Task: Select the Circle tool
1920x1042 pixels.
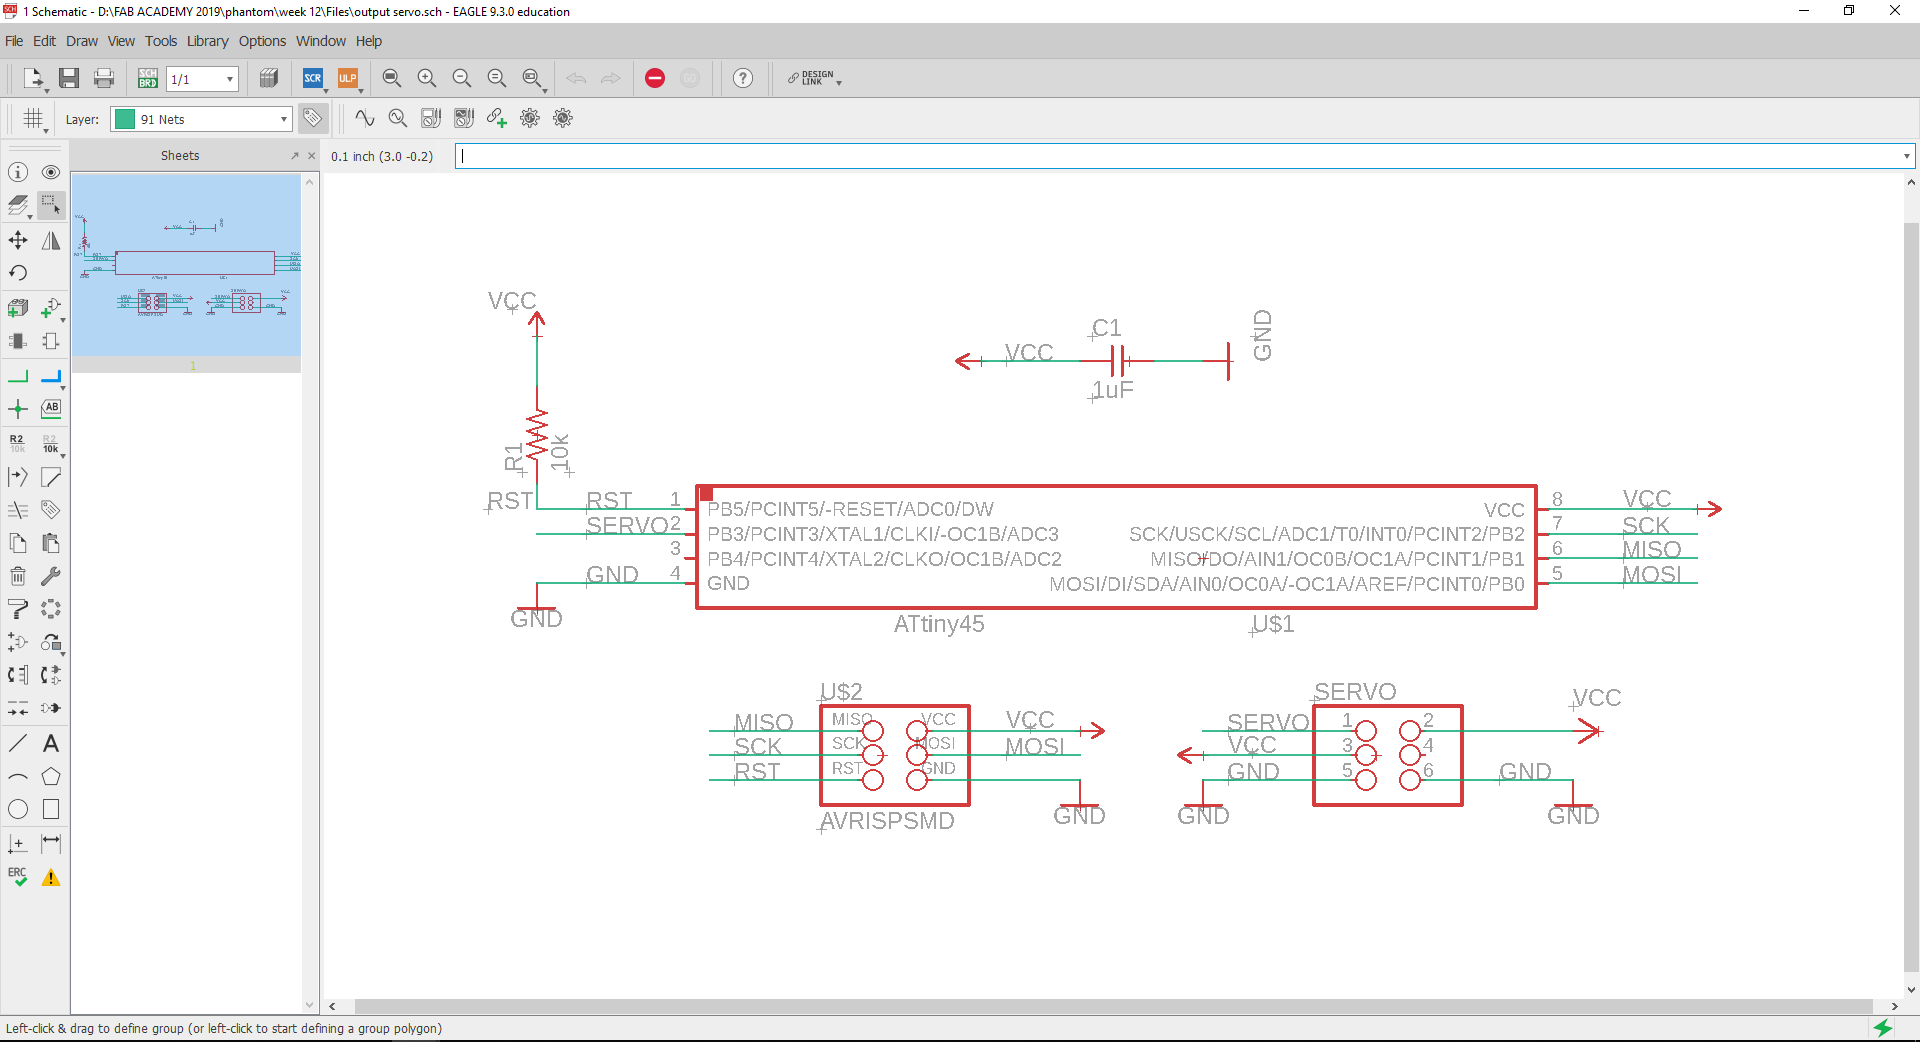Action: point(18,809)
